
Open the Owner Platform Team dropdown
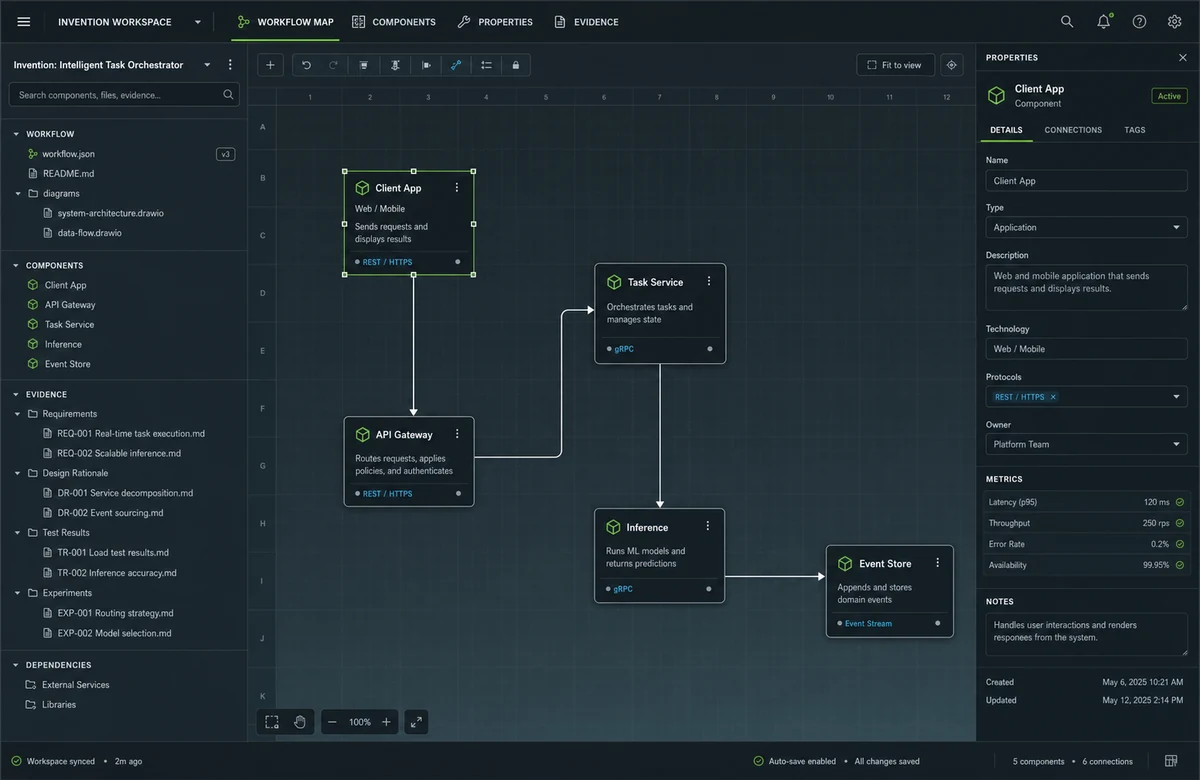point(1086,444)
